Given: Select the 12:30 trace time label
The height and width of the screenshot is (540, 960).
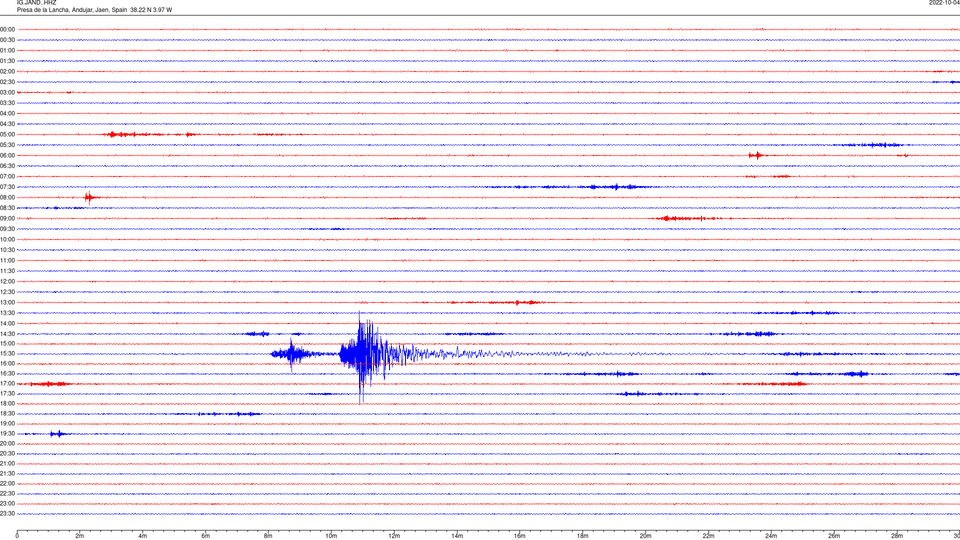Looking at the screenshot, I should pos(7,292).
